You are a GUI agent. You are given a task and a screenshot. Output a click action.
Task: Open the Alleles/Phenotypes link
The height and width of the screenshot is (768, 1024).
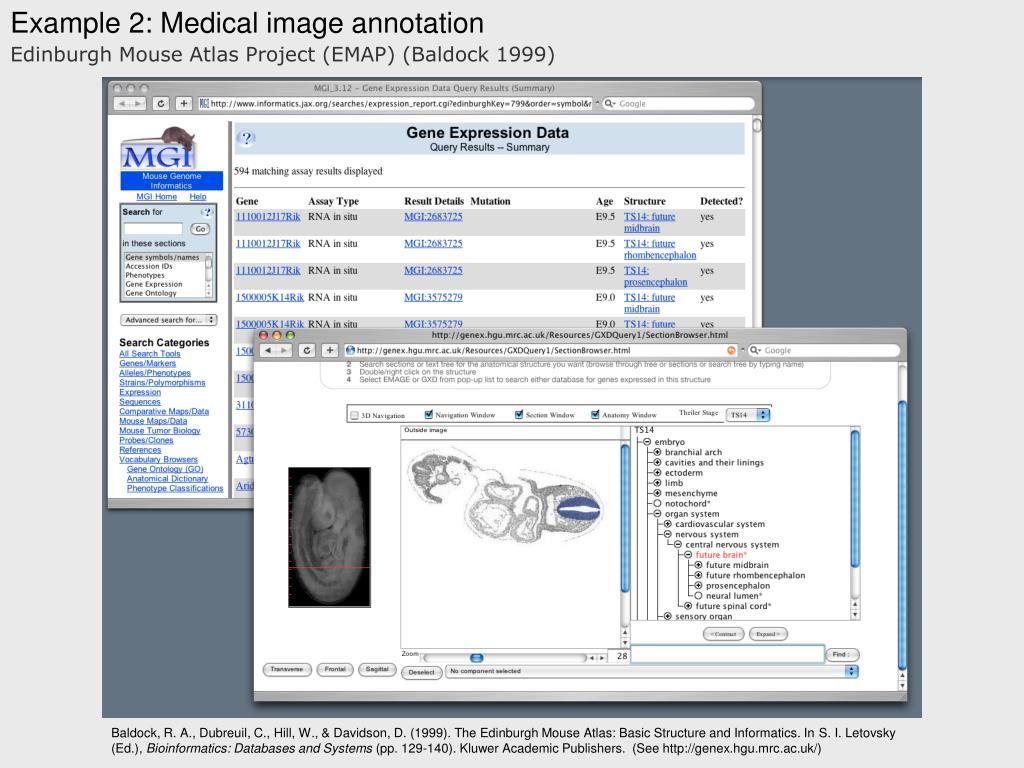pyautogui.click(x=155, y=373)
